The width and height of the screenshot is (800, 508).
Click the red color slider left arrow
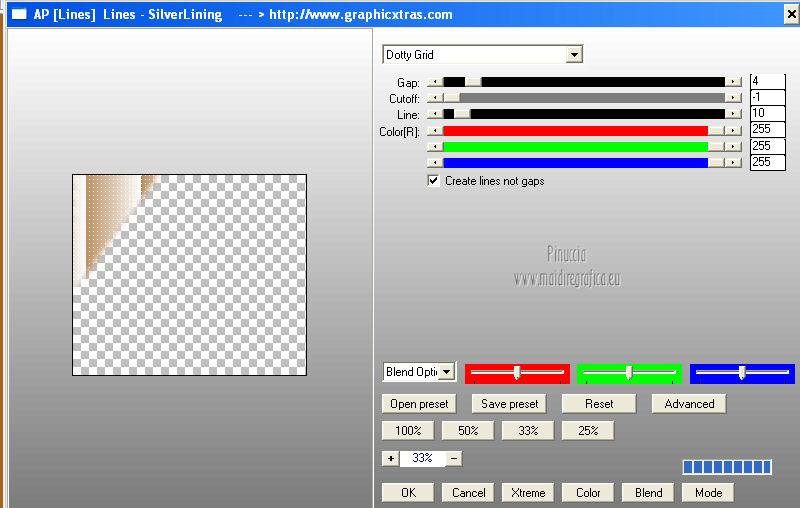435,131
